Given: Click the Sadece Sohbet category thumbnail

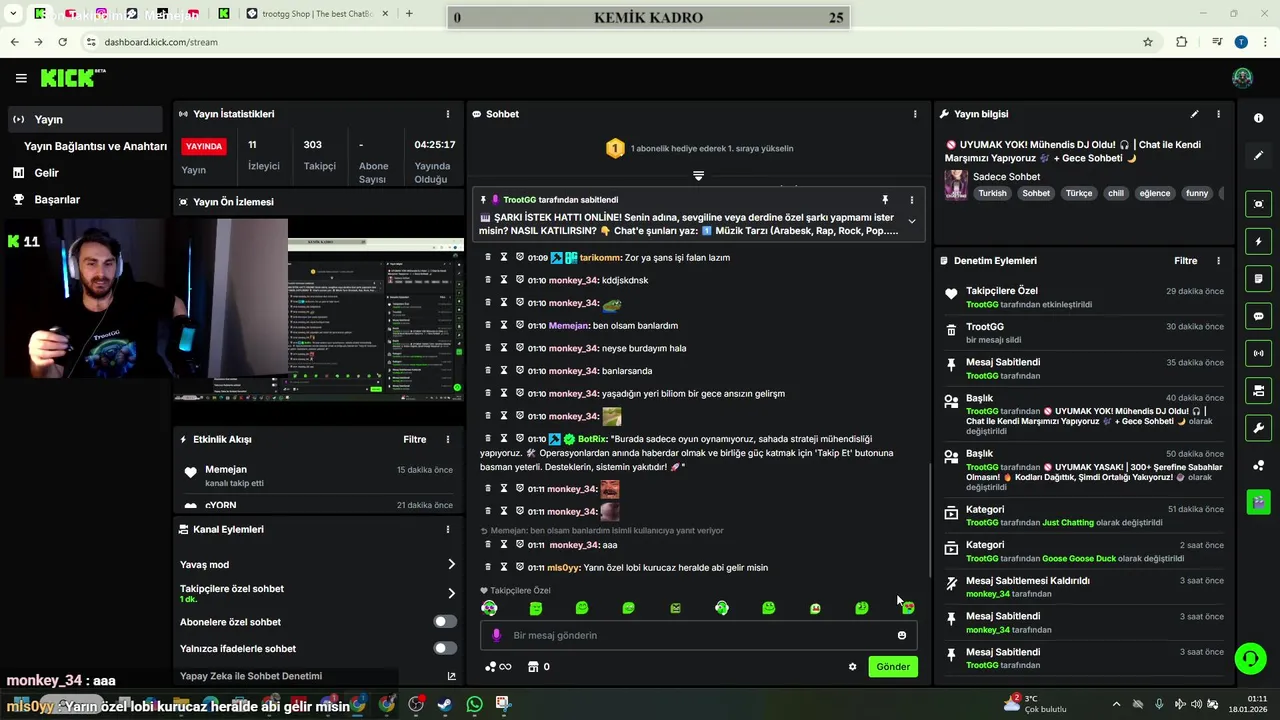Looking at the screenshot, I should tap(956, 185).
